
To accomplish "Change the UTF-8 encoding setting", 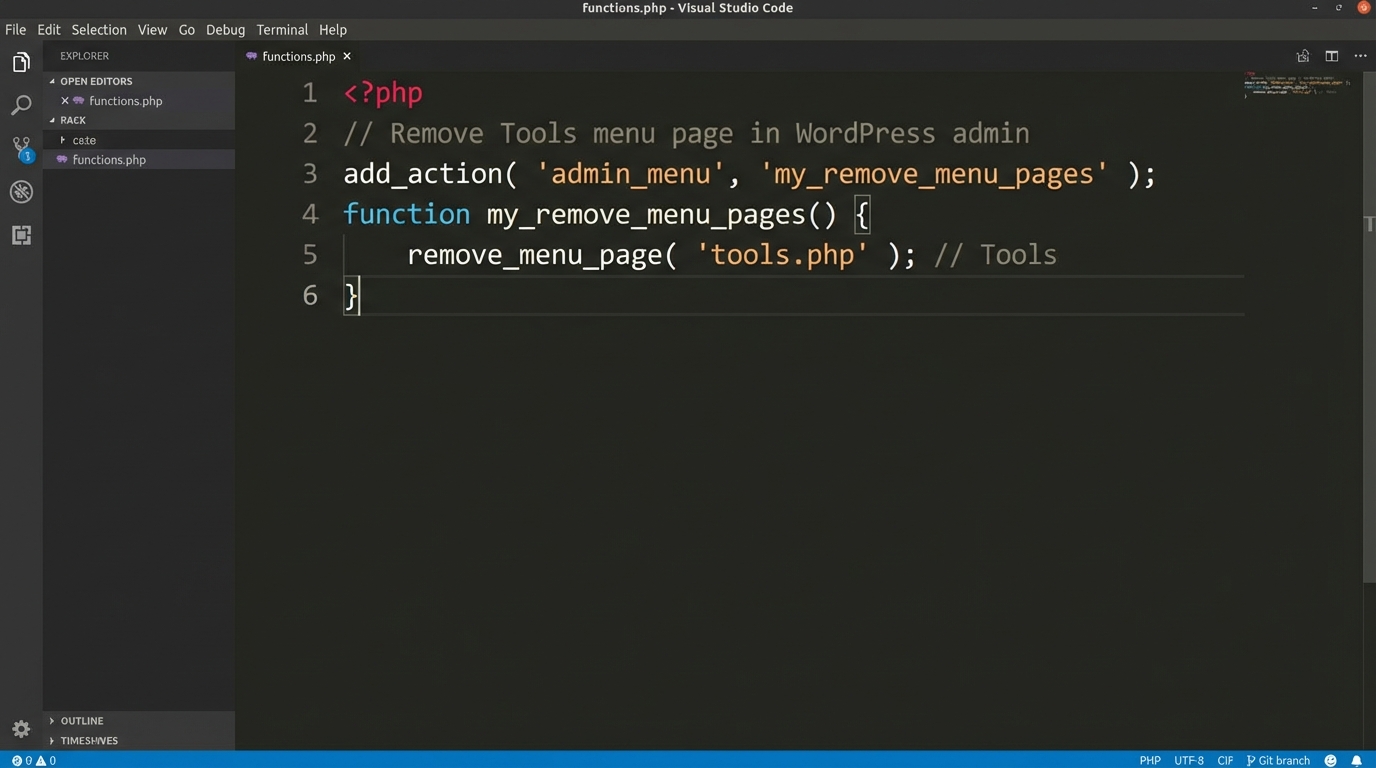I will click(1188, 759).
